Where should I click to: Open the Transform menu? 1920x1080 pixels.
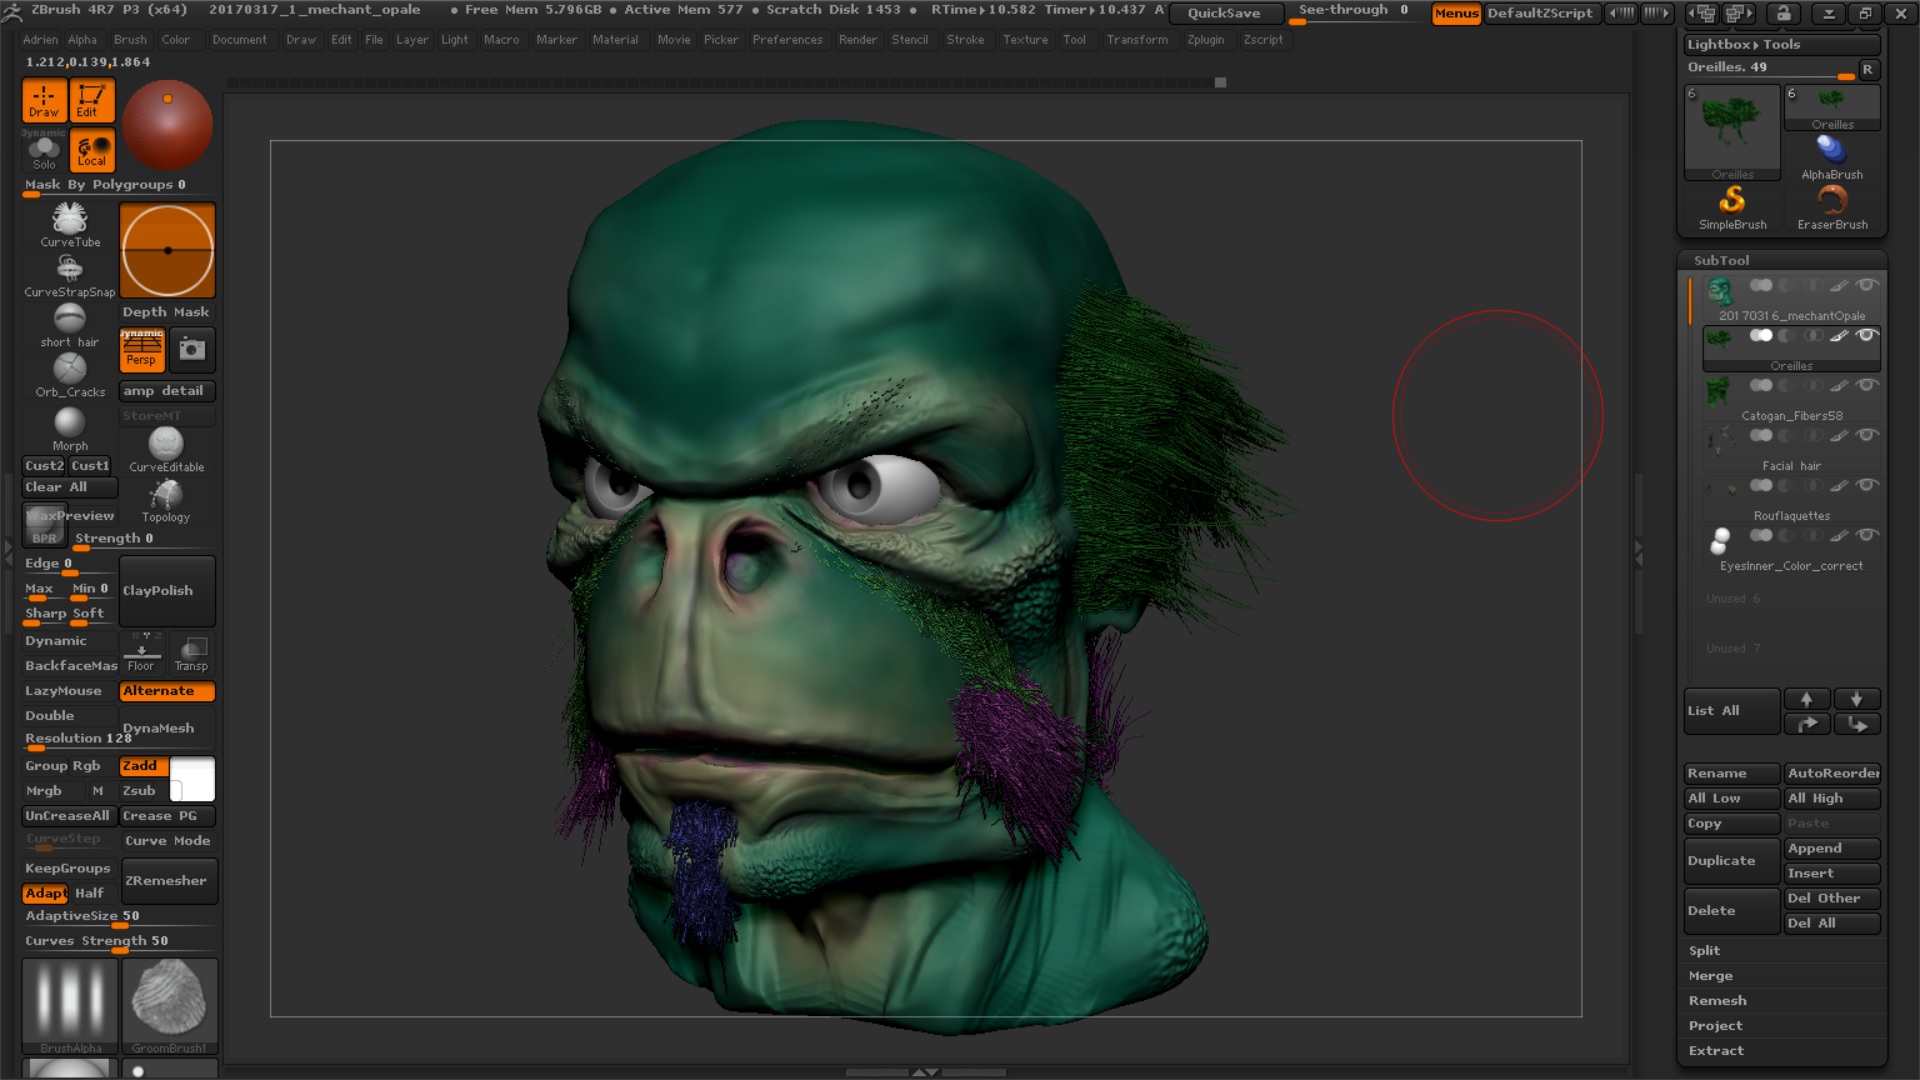[1137, 40]
